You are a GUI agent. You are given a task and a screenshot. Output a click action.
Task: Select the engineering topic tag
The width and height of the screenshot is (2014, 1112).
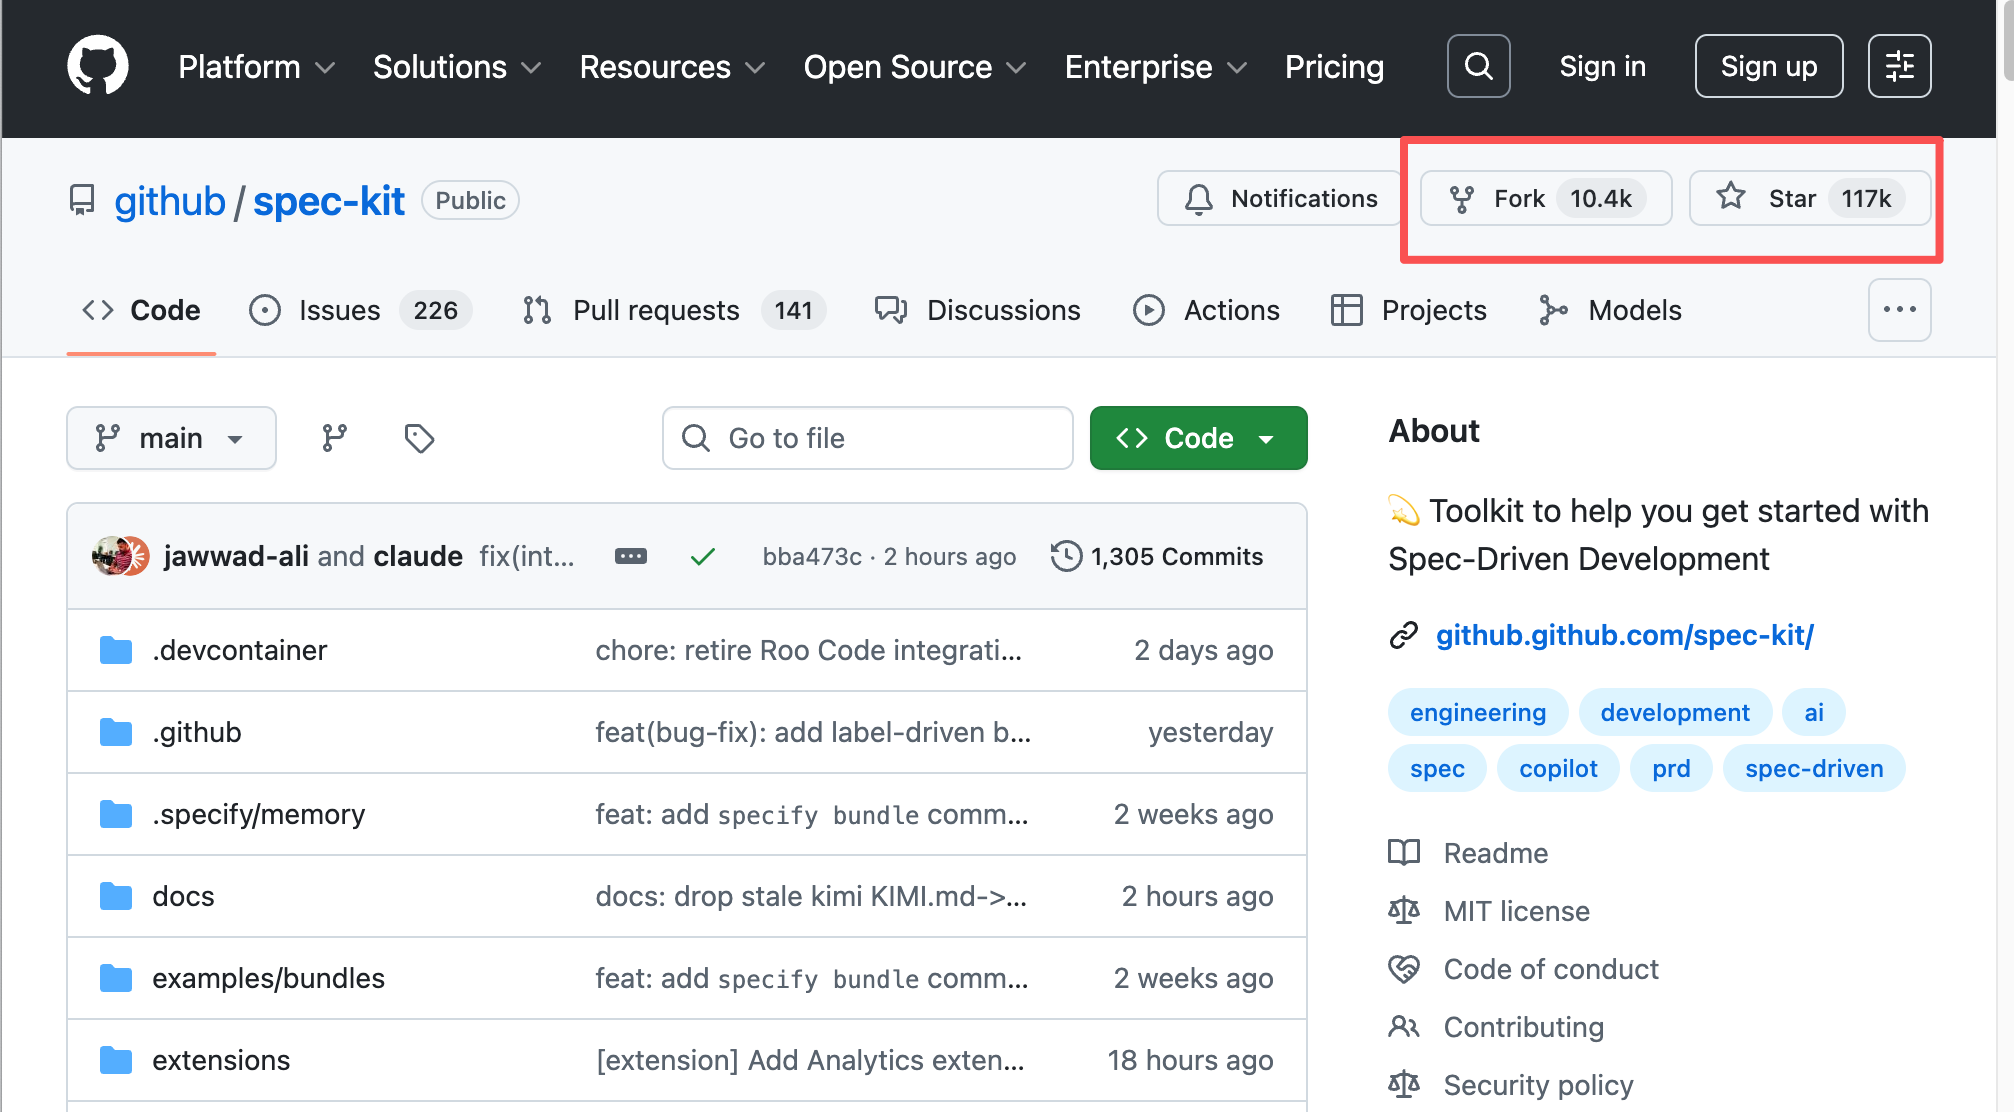coord(1478,712)
